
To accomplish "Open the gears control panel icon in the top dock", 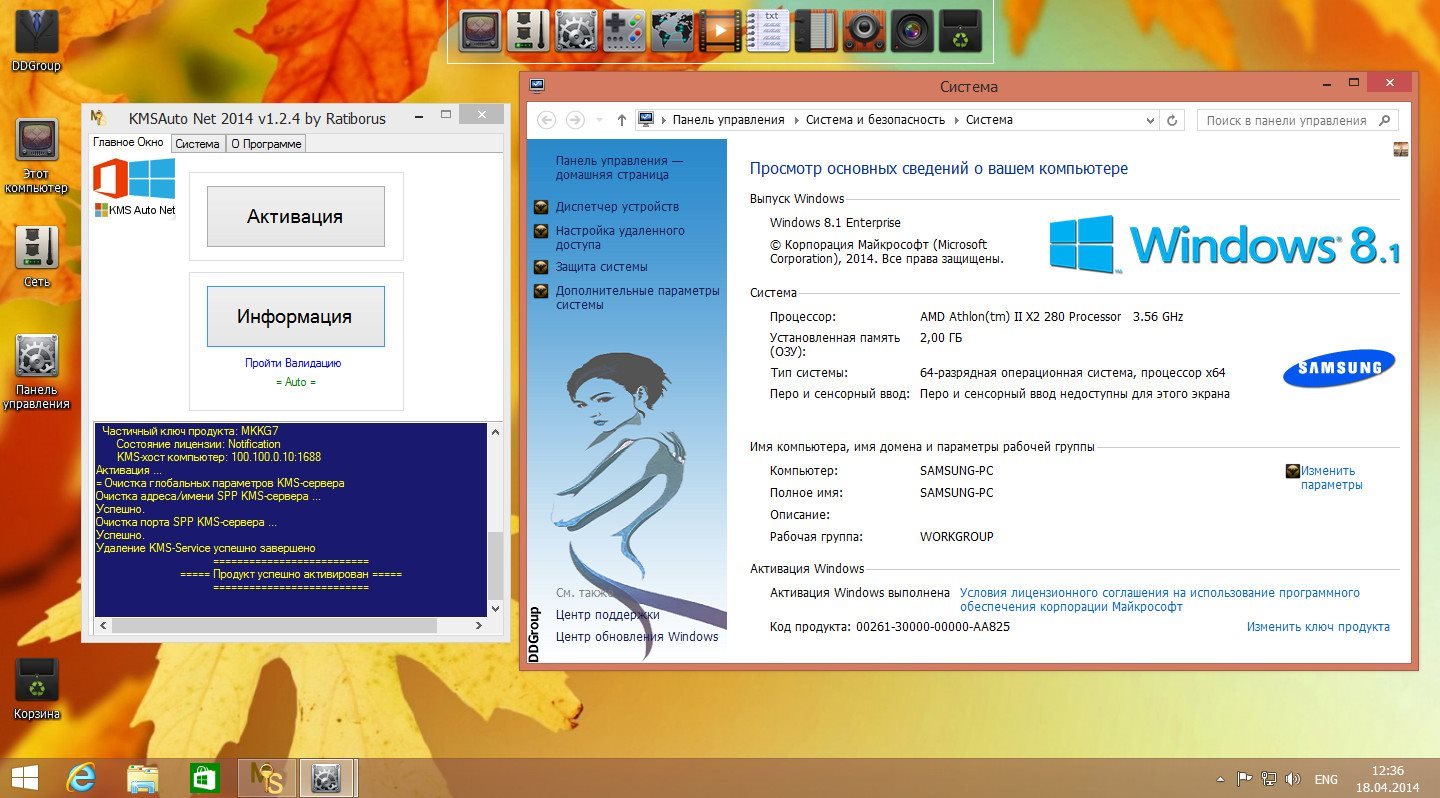I will [576, 31].
